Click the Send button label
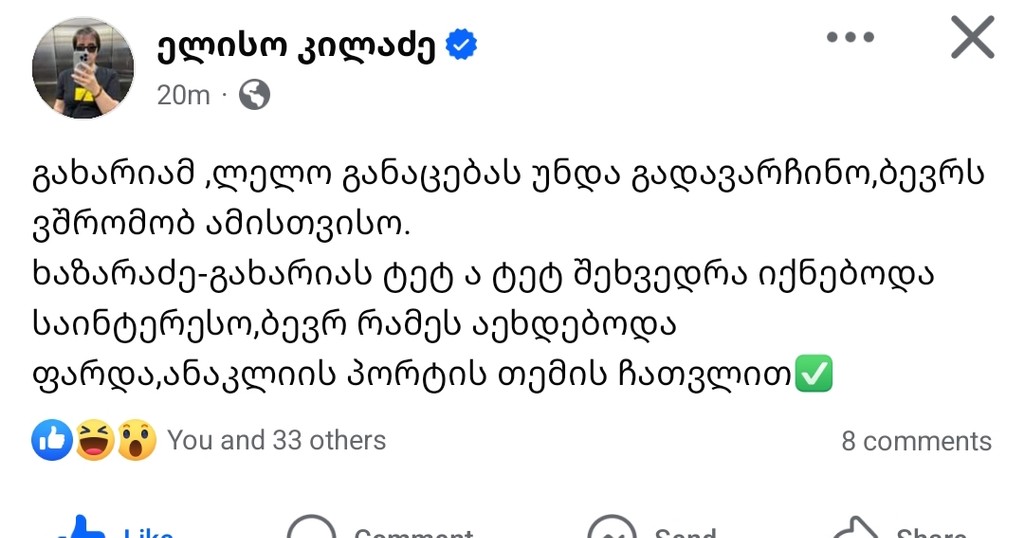This screenshot has width=1024, height=538. click(x=685, y=532)
